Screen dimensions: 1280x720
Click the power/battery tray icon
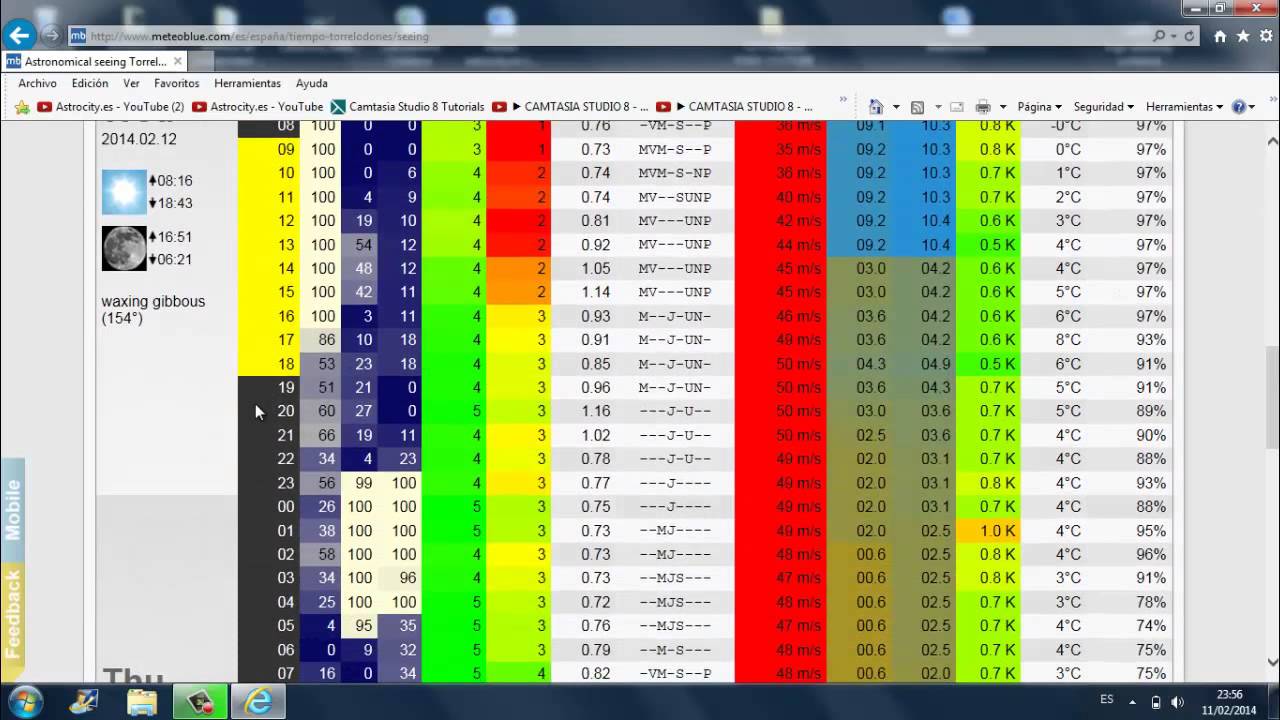click(1156, 702)
